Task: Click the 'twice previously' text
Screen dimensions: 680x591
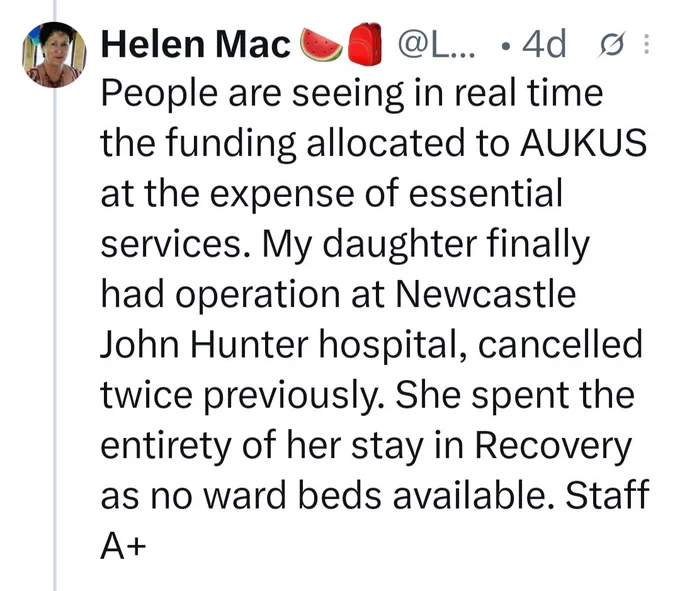Action: (x=242, y=395)
